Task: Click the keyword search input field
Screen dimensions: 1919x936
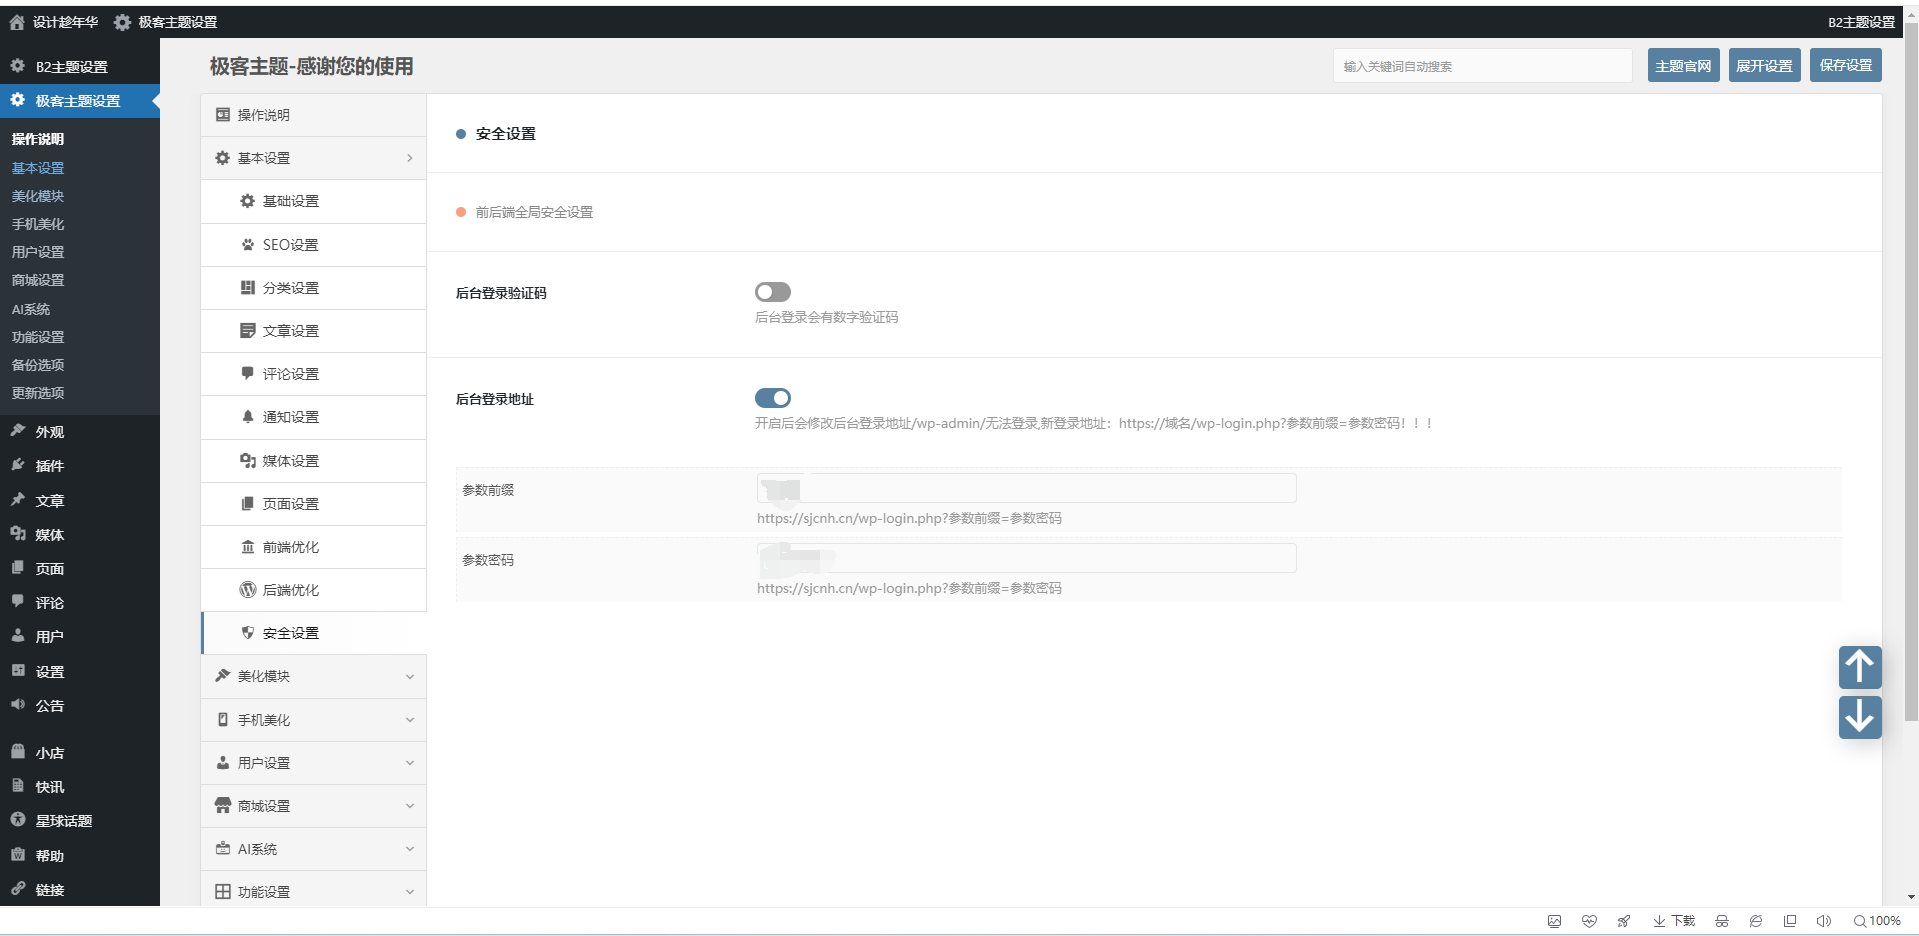Action: pos(1481,66)
